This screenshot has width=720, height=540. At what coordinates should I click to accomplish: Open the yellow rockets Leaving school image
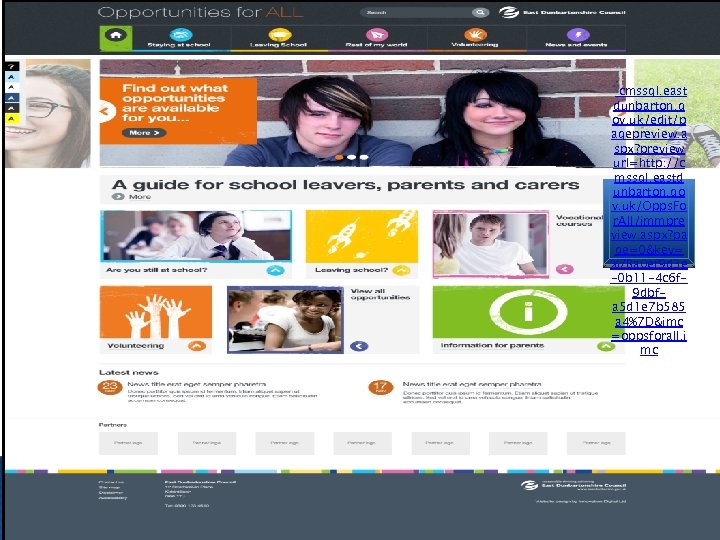pos(362,236)
